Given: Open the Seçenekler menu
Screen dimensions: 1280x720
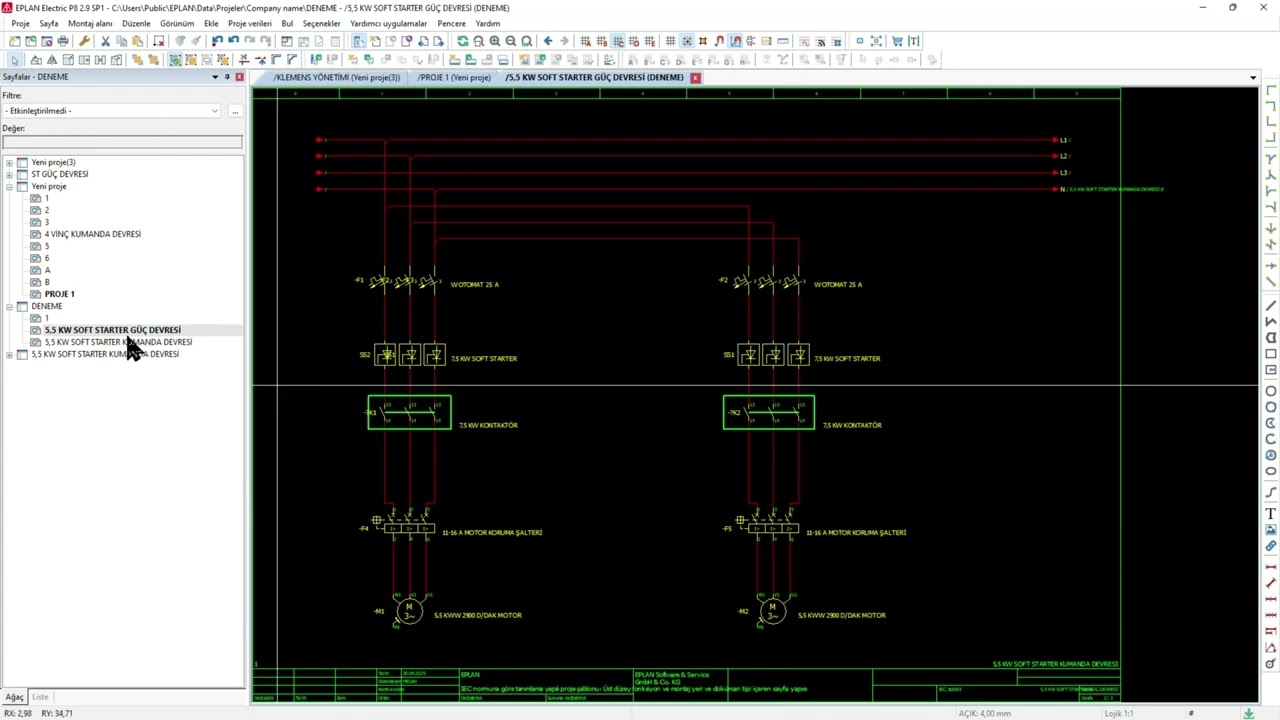Looking at the screenshot, I should pos(322,23).
